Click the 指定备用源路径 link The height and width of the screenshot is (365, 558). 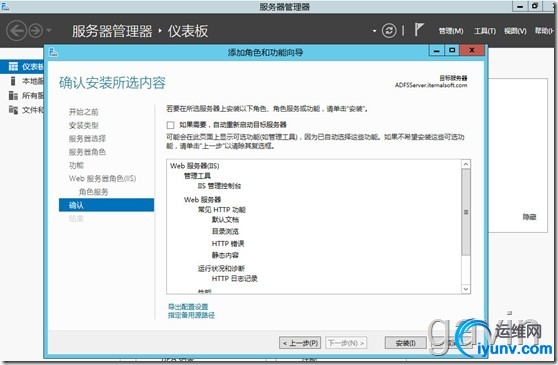click(191, 315)
